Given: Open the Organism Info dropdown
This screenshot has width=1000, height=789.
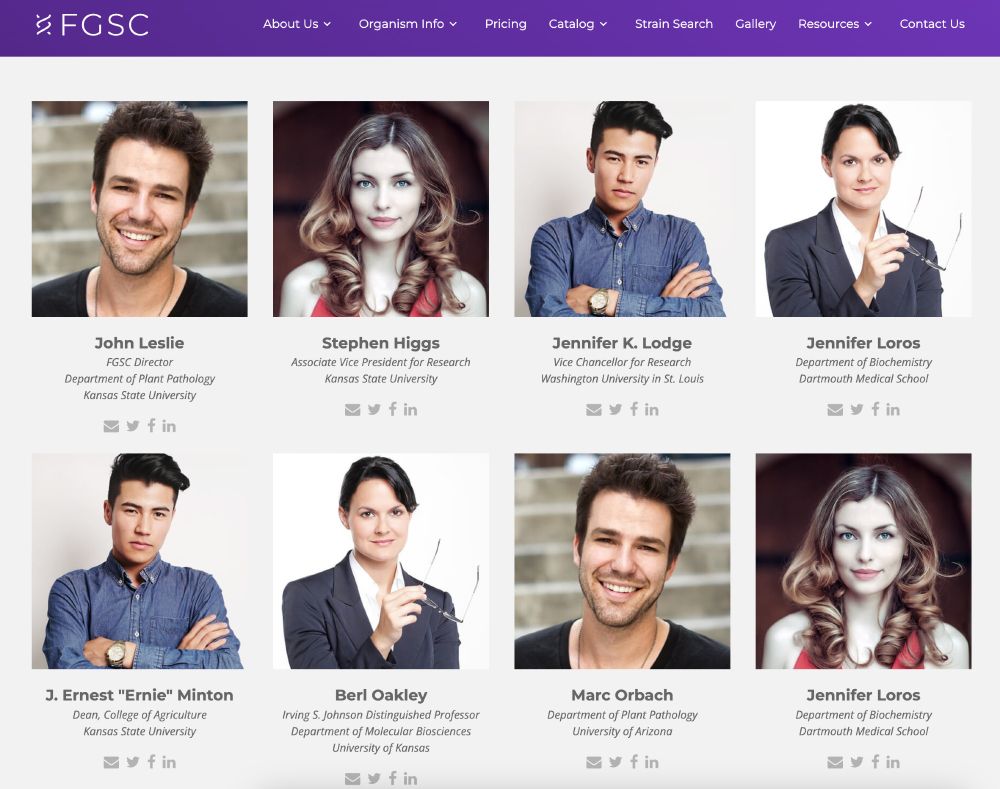Looking at the screenshot, I should coord(408,24).
